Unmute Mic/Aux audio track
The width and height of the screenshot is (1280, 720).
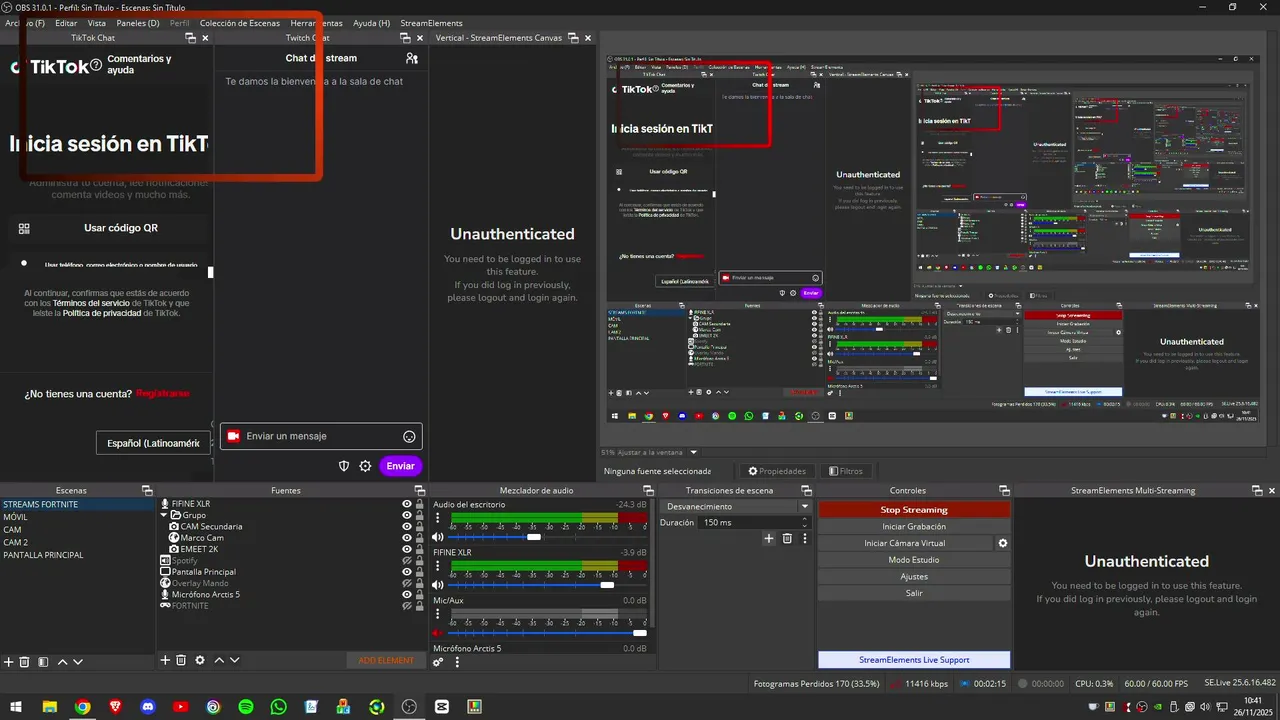click(x=438, y=633)
